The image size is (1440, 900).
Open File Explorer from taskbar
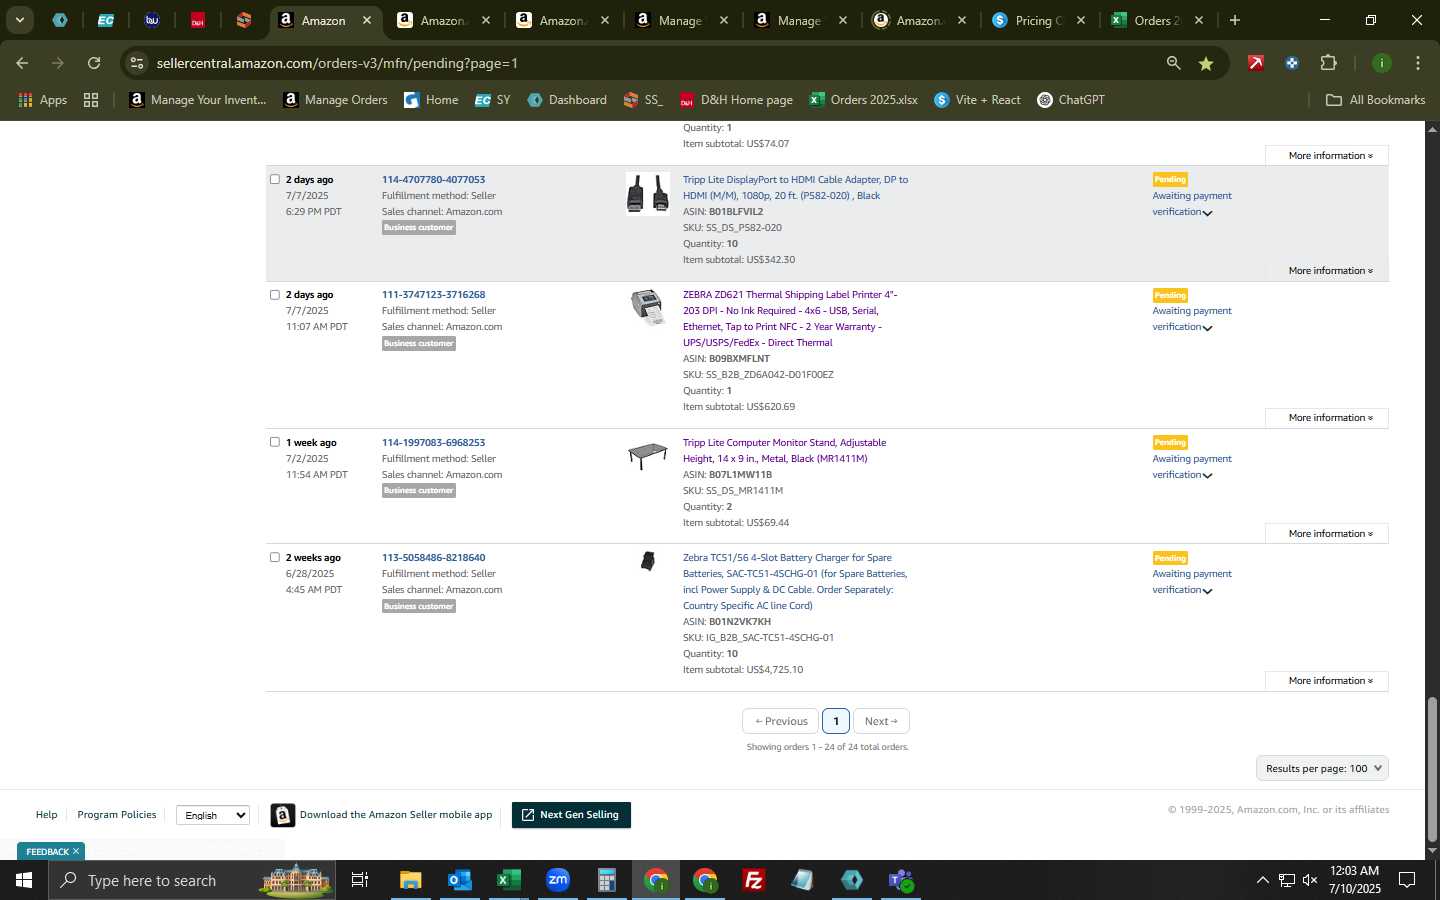[411, 880]
